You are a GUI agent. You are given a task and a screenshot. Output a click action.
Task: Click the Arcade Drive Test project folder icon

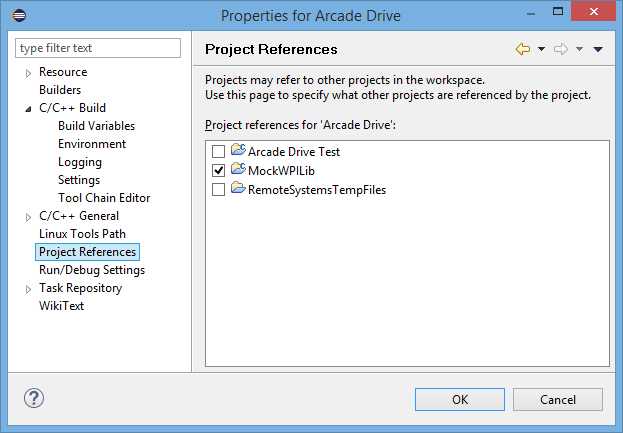click(238, 152)
